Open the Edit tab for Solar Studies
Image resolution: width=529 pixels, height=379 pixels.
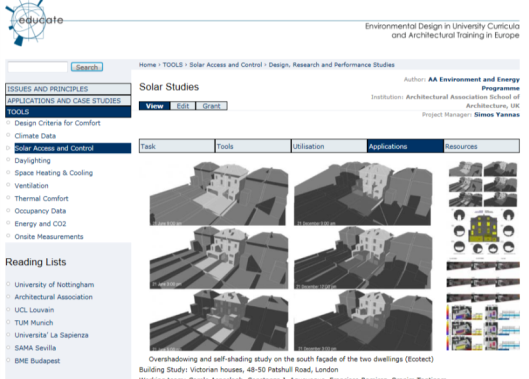183,106
